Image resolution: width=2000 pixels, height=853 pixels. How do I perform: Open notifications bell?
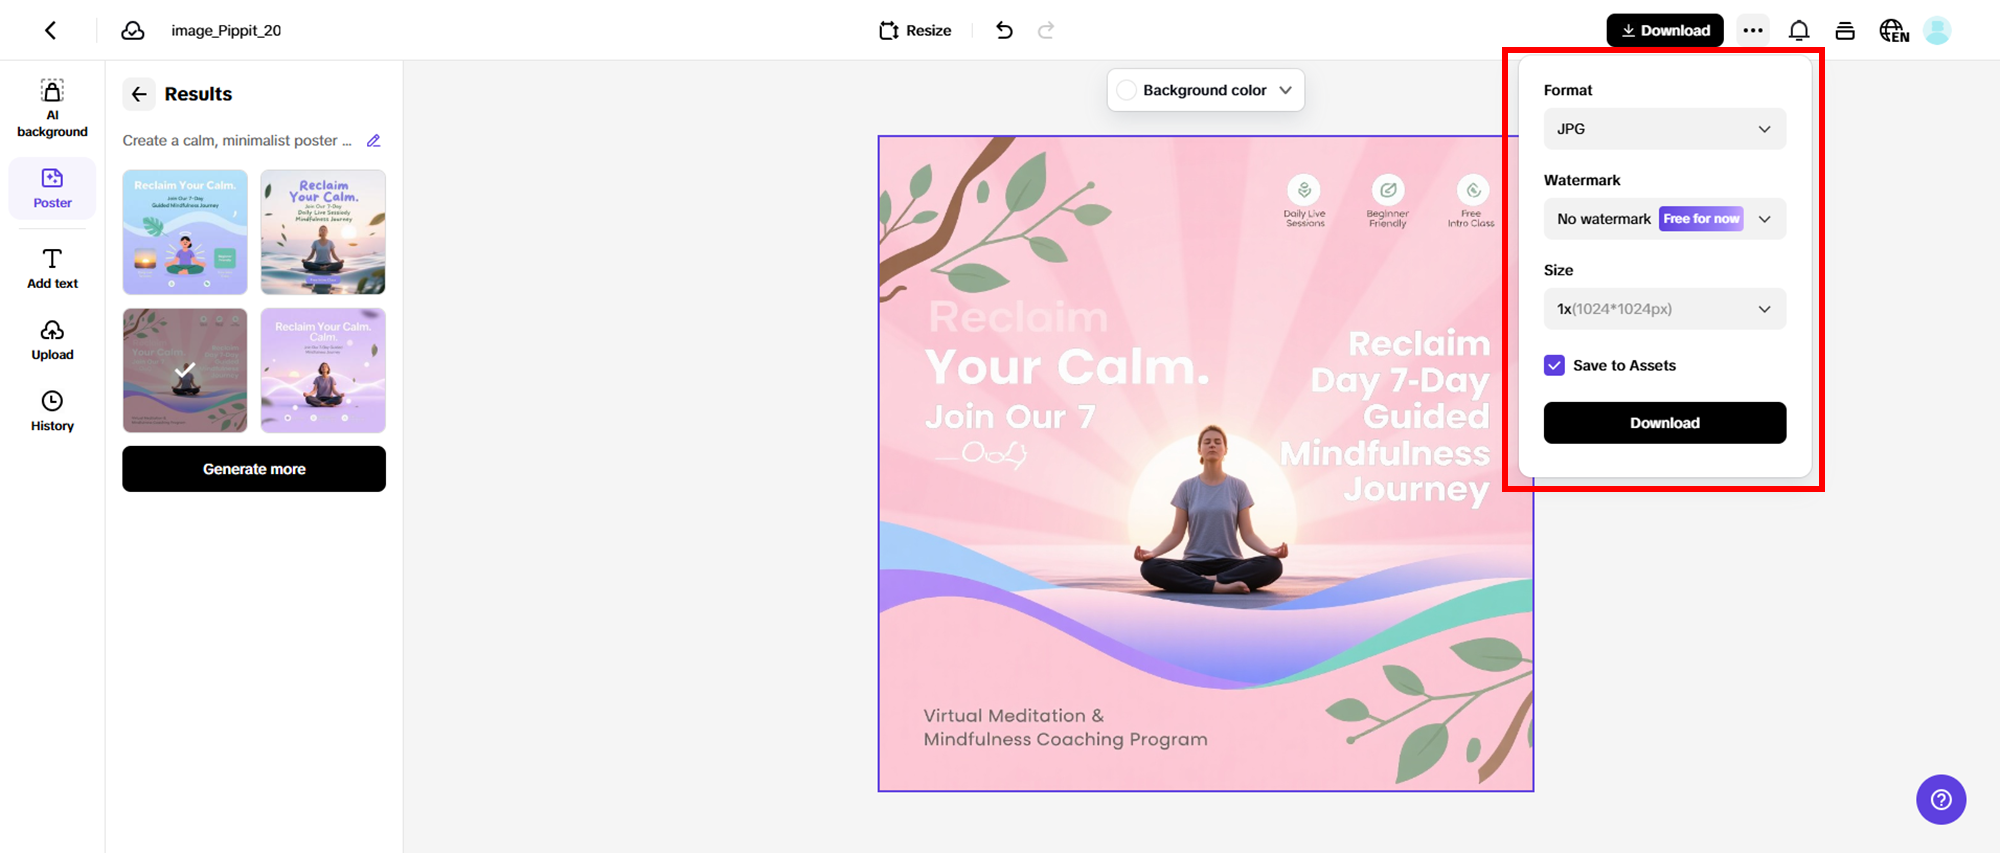pyautogui.click(x=1799, y=31)
